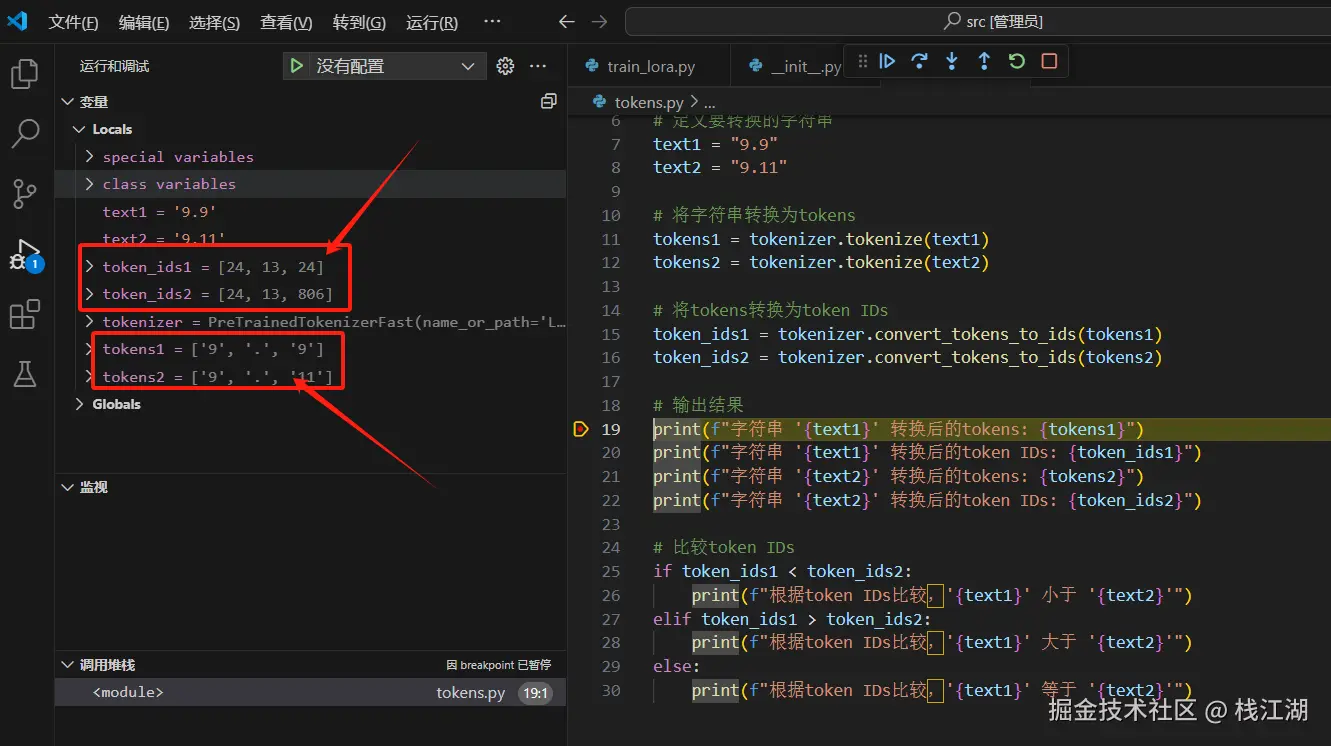Open the 运行(R) menu
The height and width of the screenshot is (746, 1331).
[x=431, y=22]
